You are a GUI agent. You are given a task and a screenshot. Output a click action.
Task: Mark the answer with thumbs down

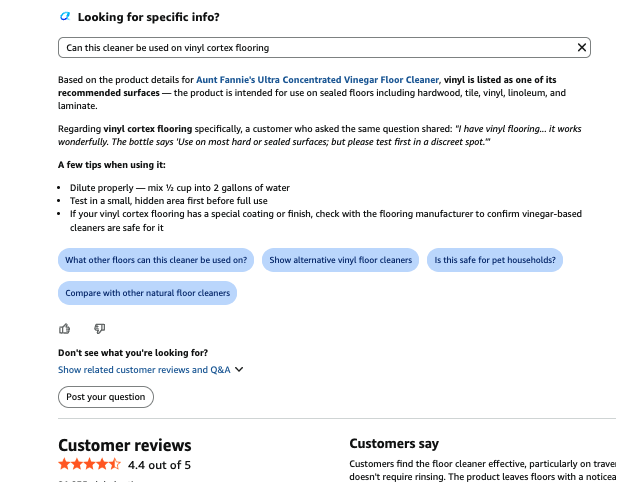click(100, 328)
